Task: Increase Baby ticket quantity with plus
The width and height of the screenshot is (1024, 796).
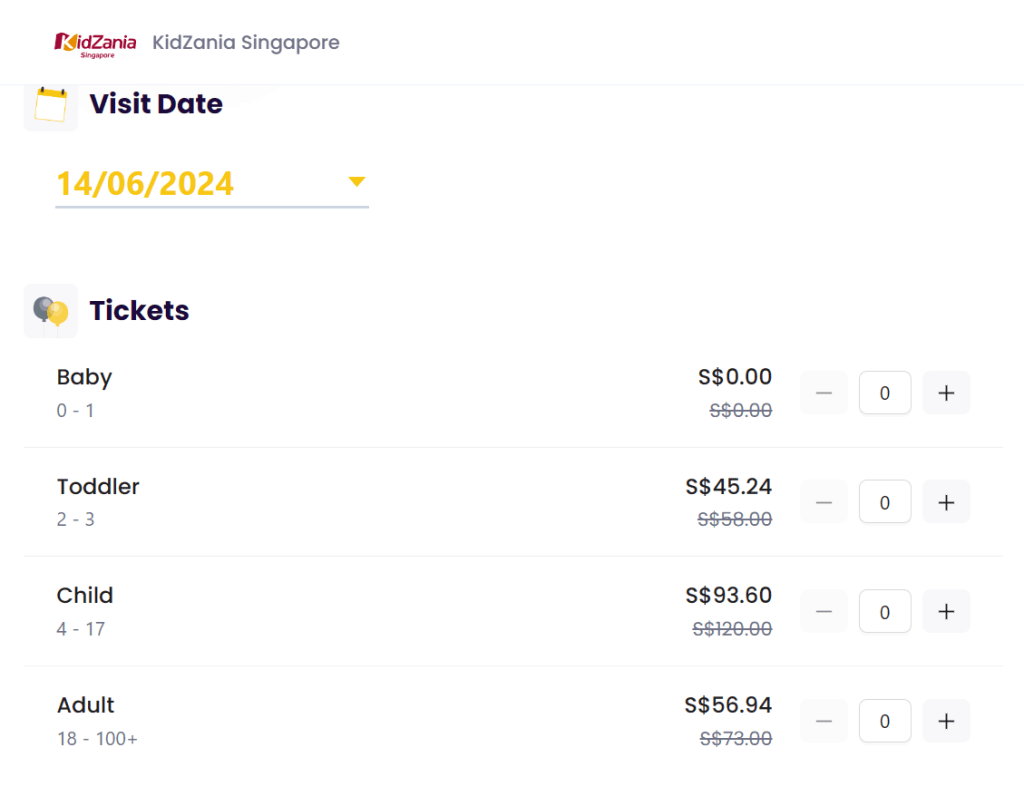Action: (x=946, y=393)
